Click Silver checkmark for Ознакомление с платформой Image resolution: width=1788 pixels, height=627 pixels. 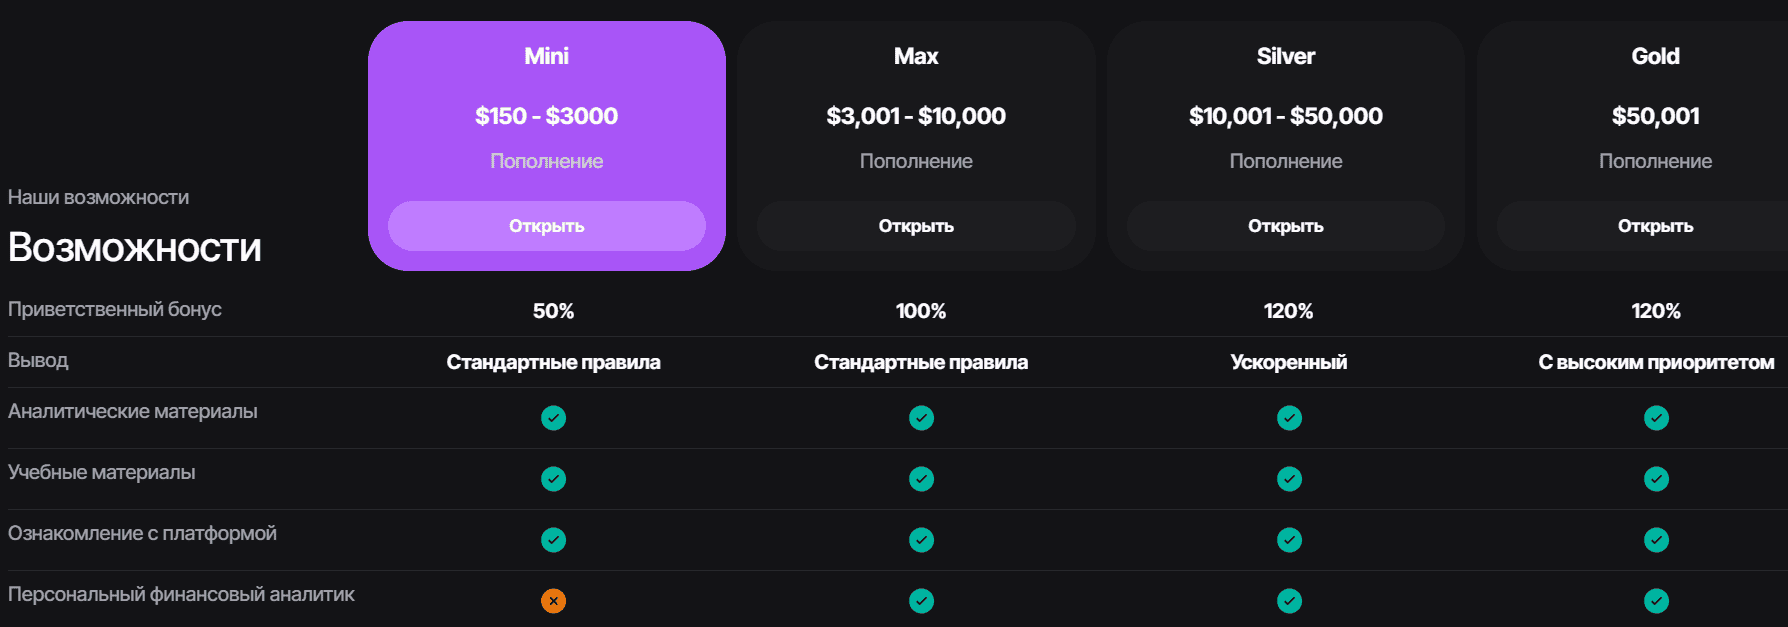tap(1289, 540)
